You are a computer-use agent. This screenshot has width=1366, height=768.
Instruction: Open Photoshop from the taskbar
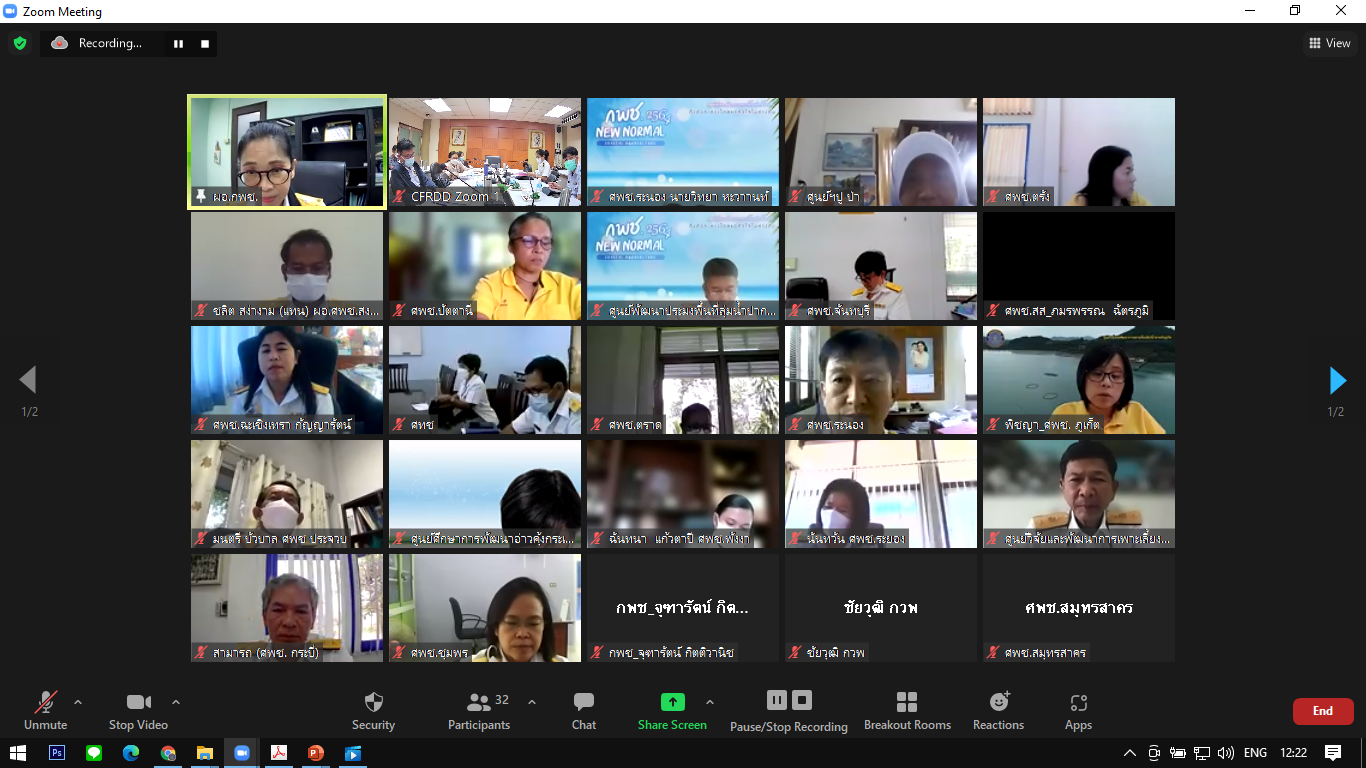pyautogui.click(x=57, y=753)
